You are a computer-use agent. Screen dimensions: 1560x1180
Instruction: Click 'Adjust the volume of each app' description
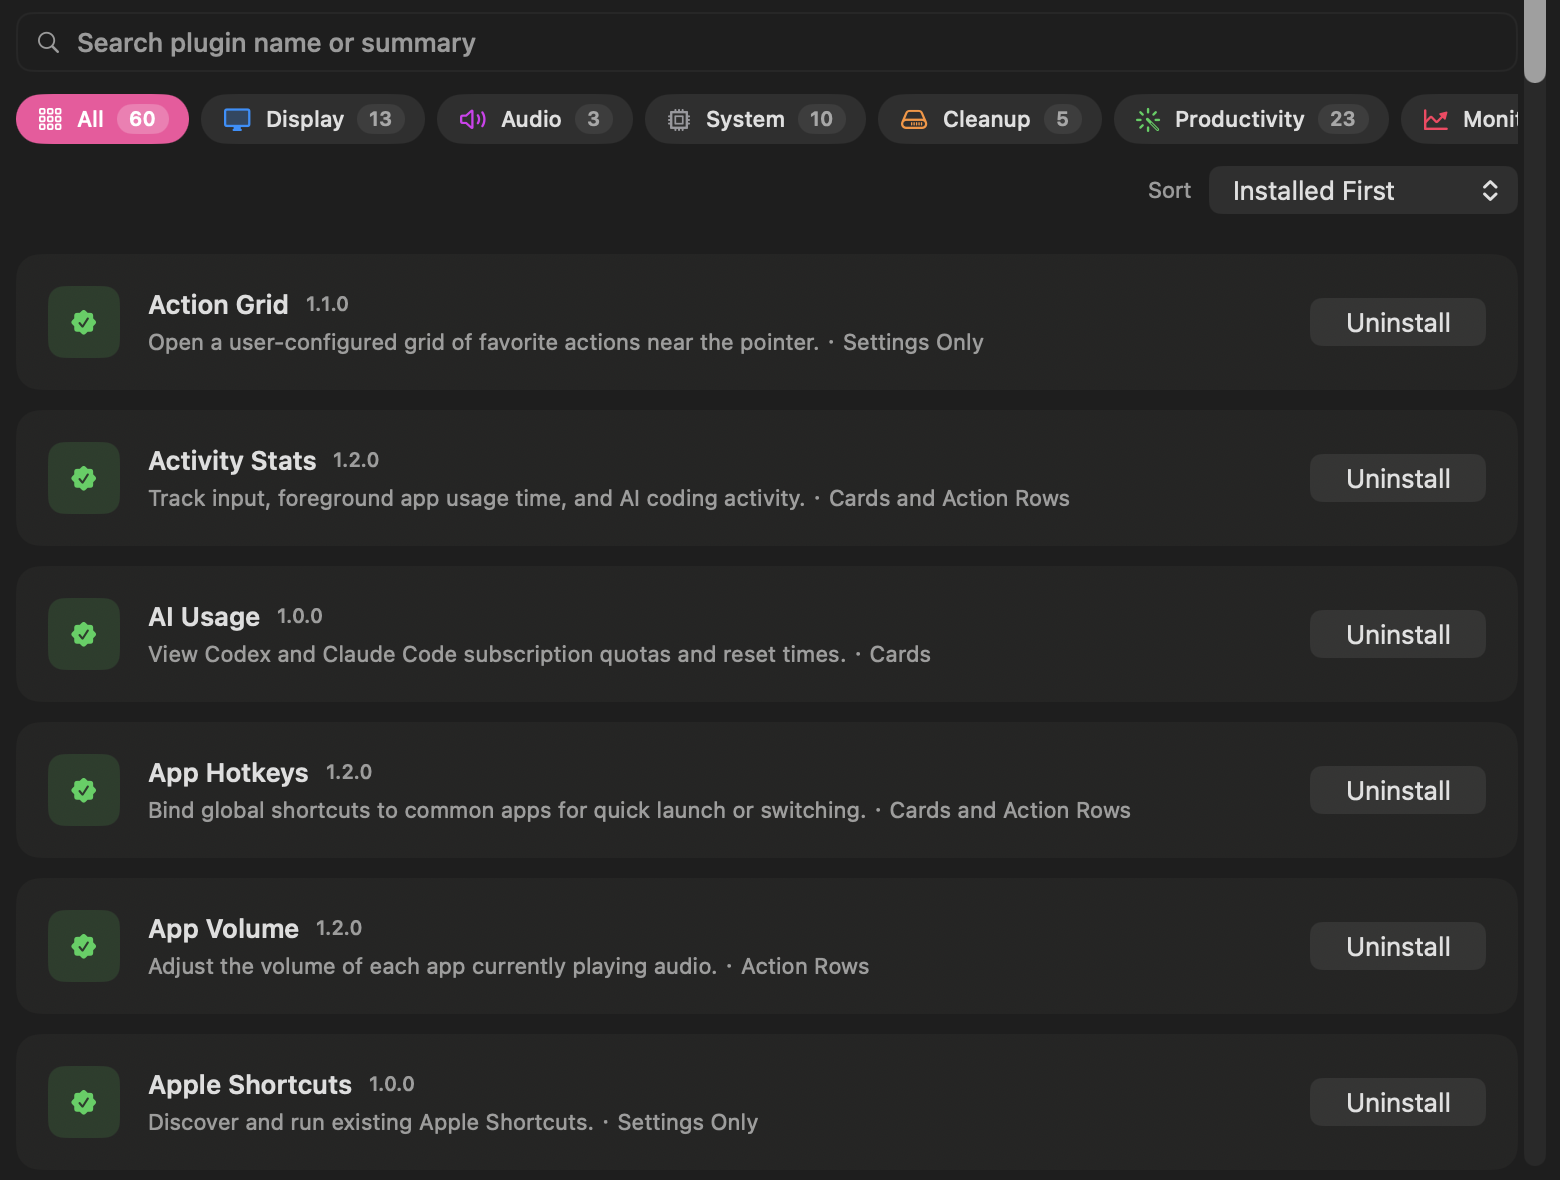click(432, 966)
